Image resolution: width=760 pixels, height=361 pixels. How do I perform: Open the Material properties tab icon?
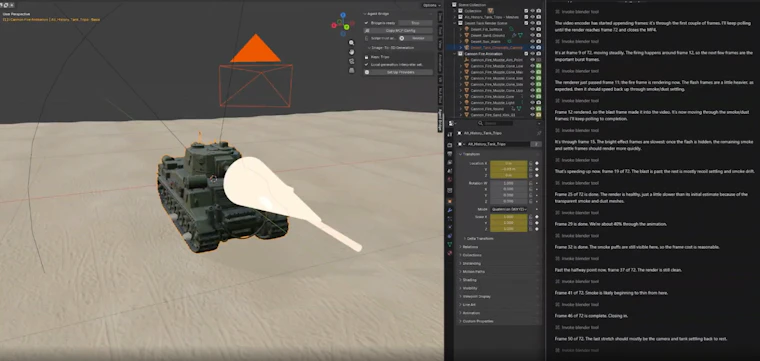(449, 253)
